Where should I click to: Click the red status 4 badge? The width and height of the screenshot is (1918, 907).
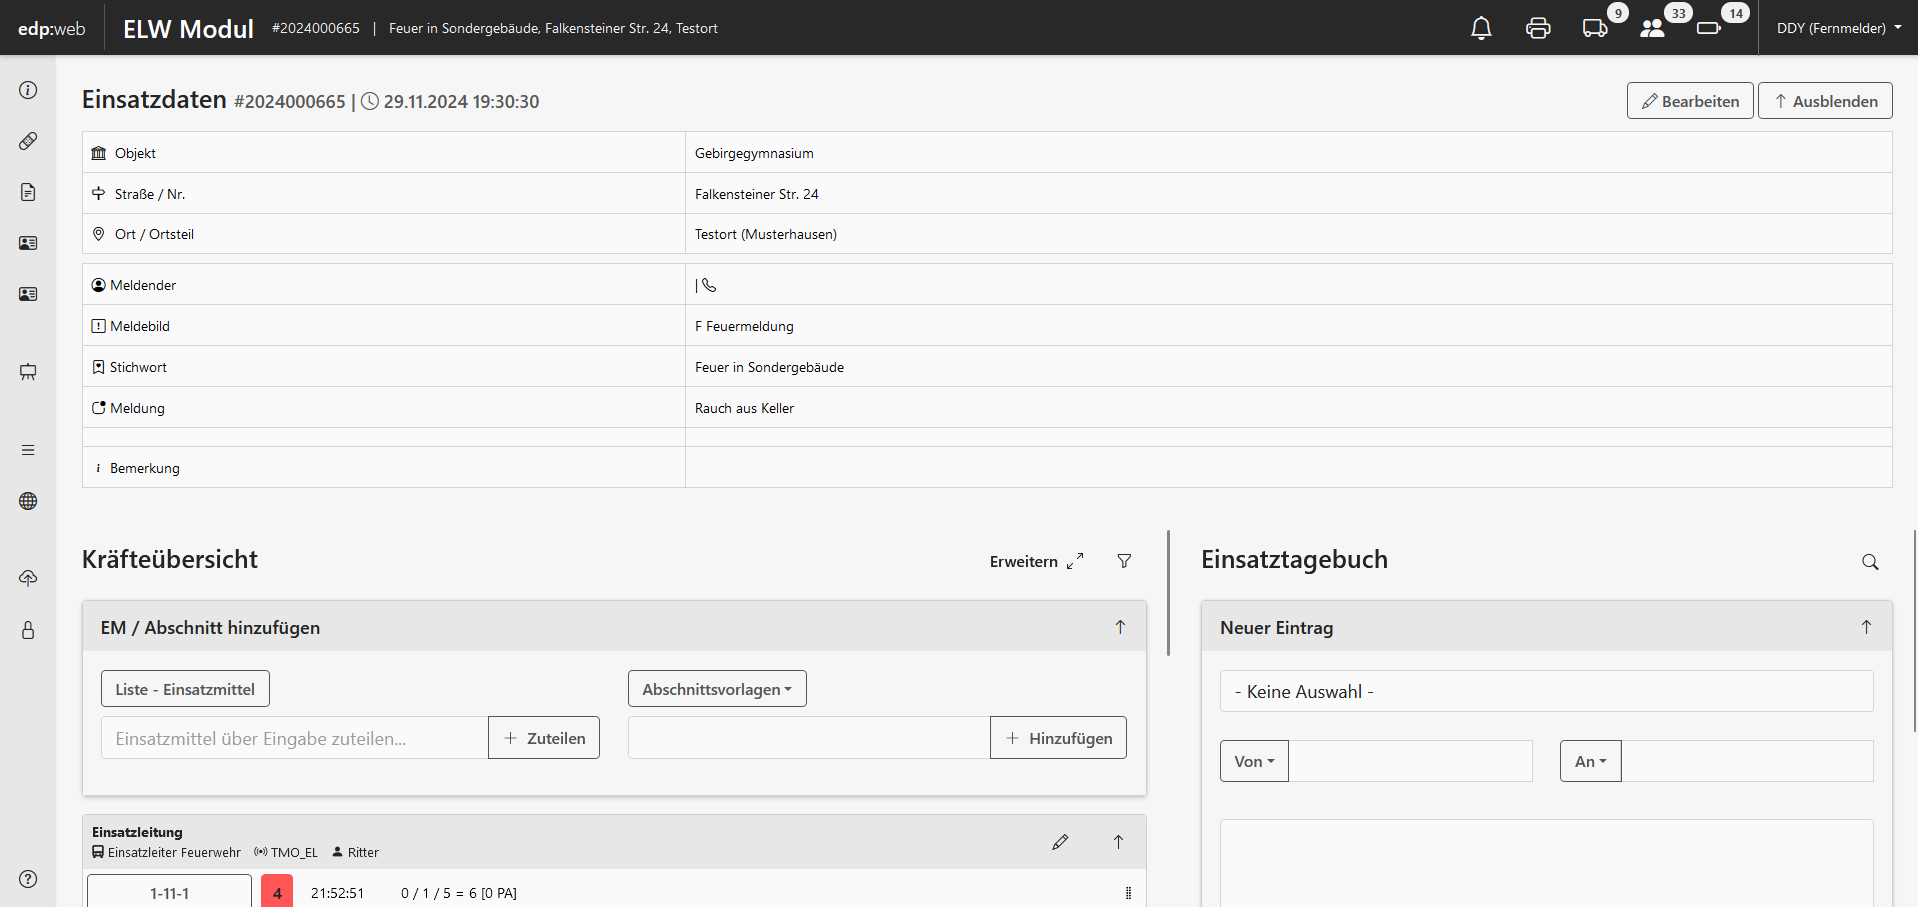pyautogui.click(x=277, y=891)
